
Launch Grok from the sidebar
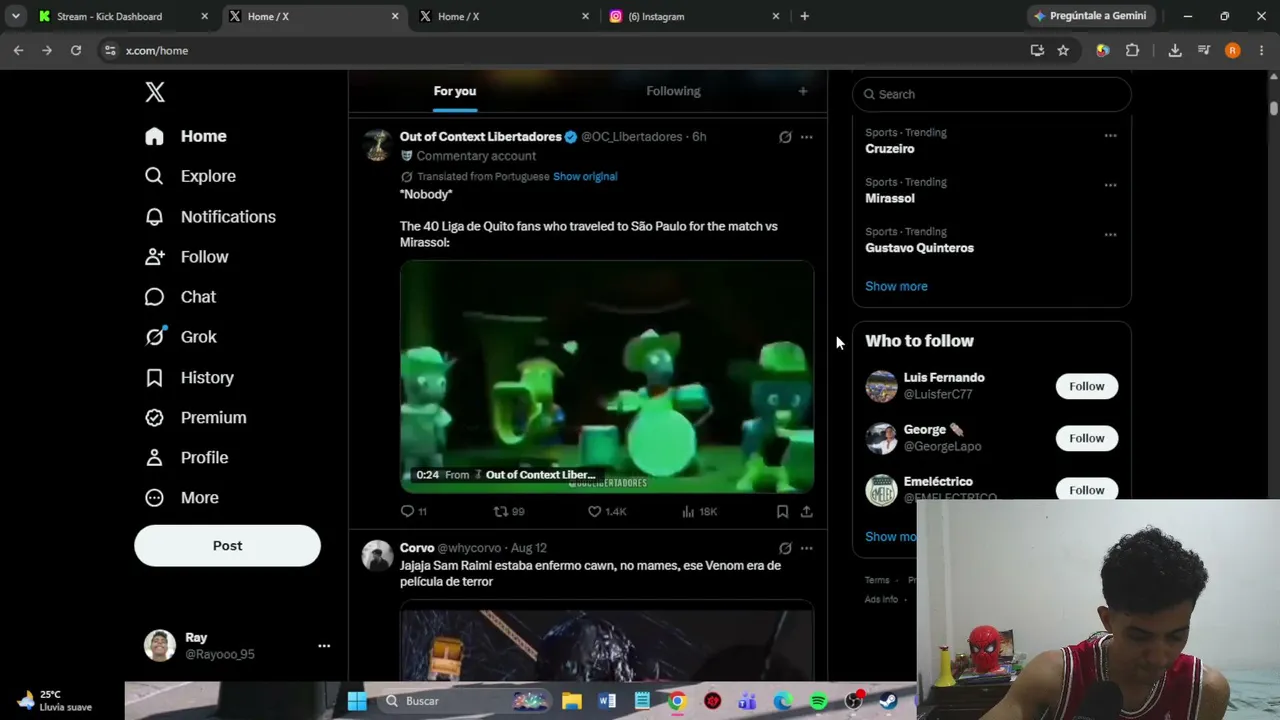180,337
